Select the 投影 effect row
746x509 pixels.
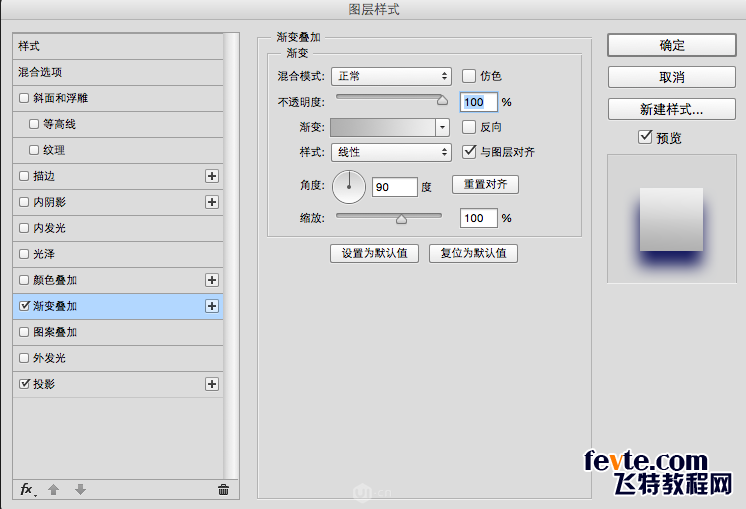[118, 384]
